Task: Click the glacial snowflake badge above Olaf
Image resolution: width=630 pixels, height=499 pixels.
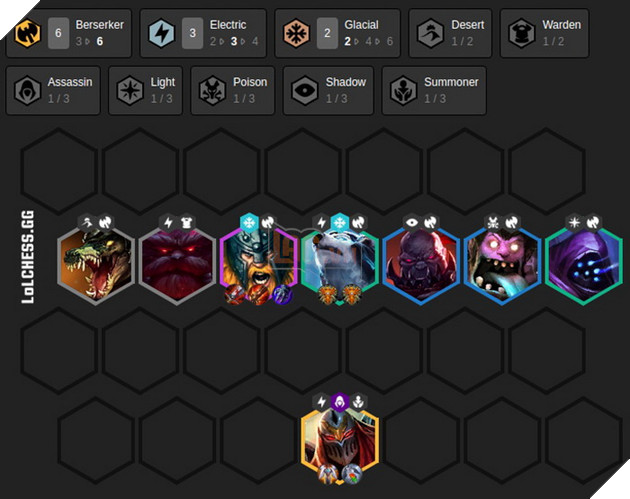Action: tap(249, 223)
